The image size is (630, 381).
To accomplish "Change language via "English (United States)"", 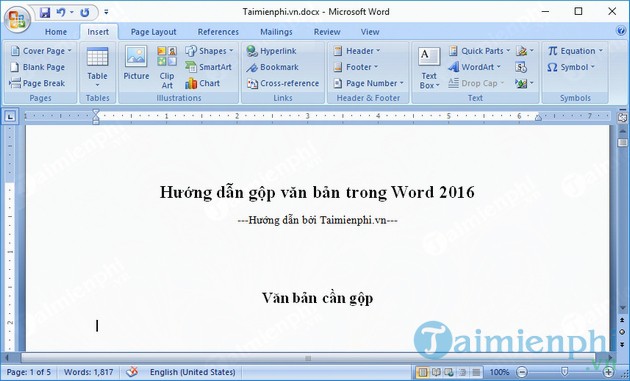I will click(x=192, y=372).
